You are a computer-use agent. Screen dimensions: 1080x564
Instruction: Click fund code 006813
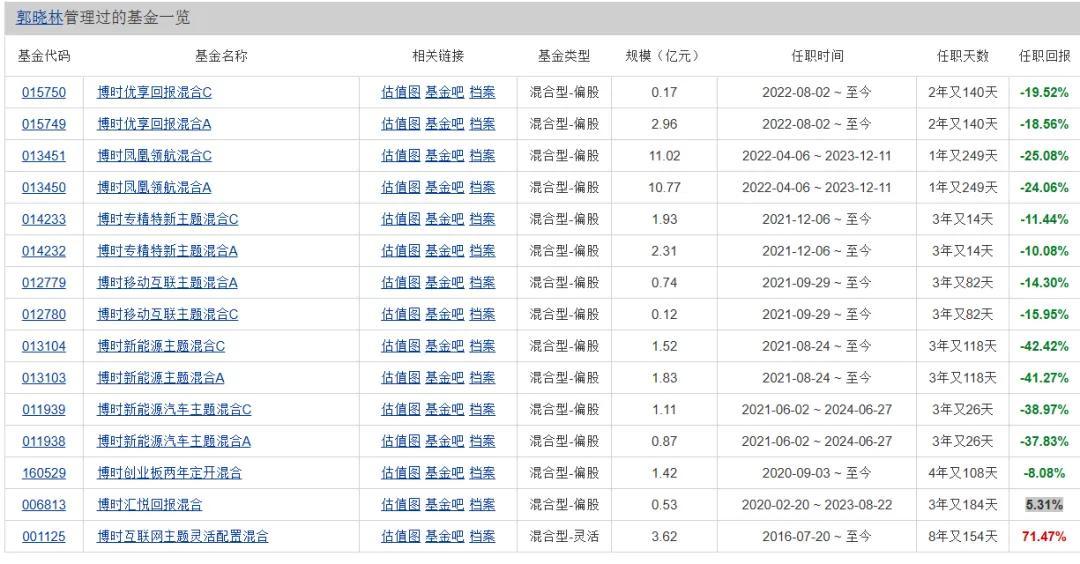(x=44, y=504)
